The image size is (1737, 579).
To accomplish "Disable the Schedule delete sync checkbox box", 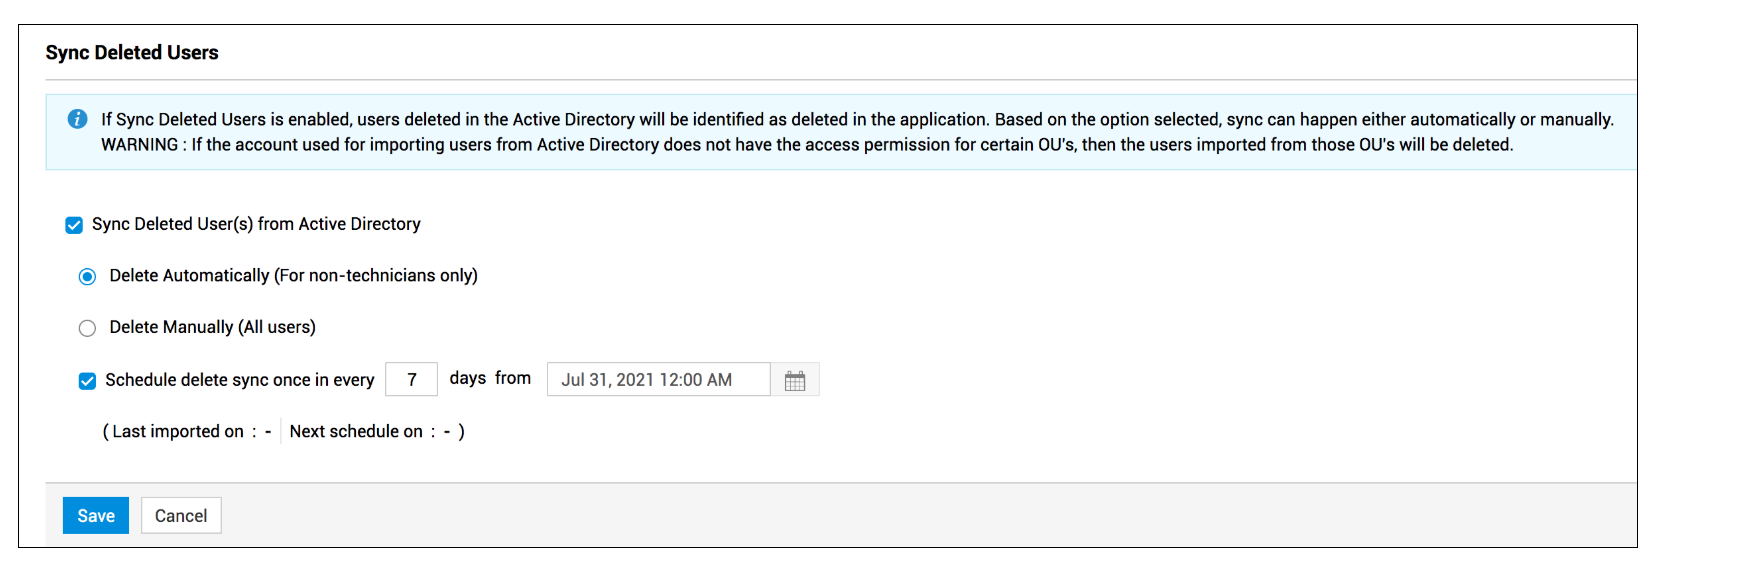I will [x=88, y=381].
